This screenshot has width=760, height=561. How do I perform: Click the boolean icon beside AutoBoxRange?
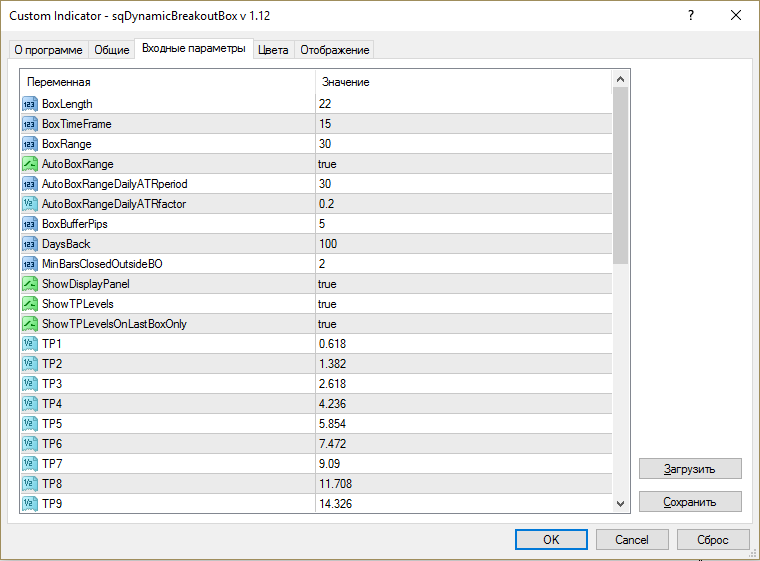29,164
